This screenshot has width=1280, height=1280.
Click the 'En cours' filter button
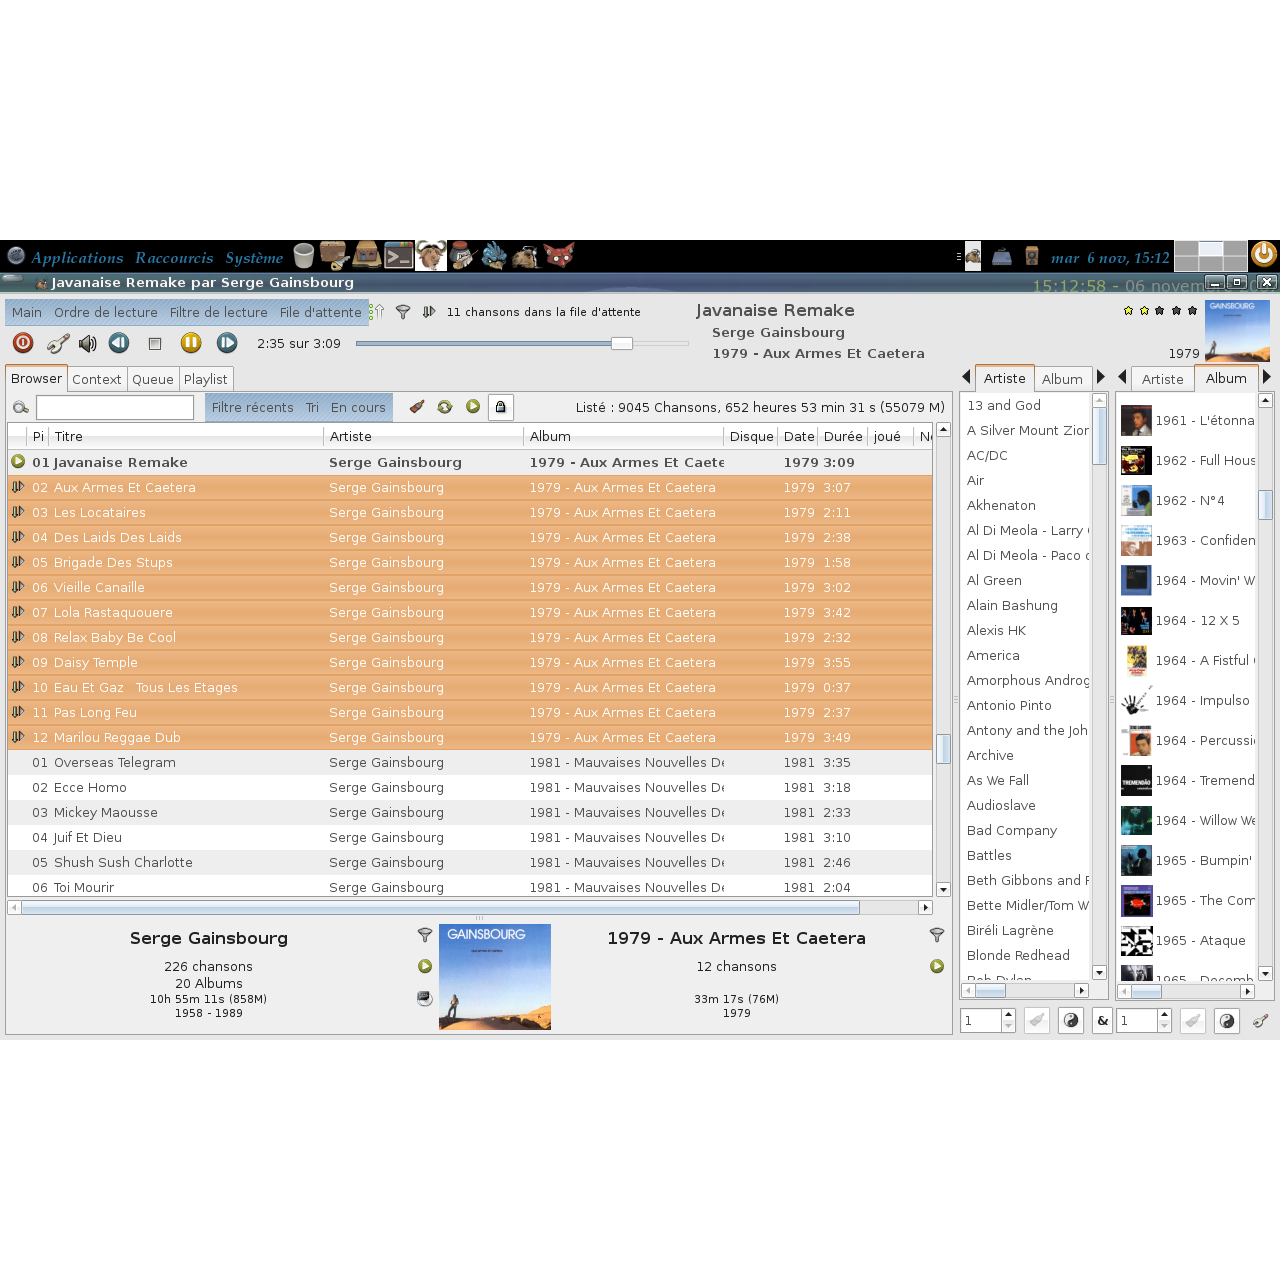(357, 407)
